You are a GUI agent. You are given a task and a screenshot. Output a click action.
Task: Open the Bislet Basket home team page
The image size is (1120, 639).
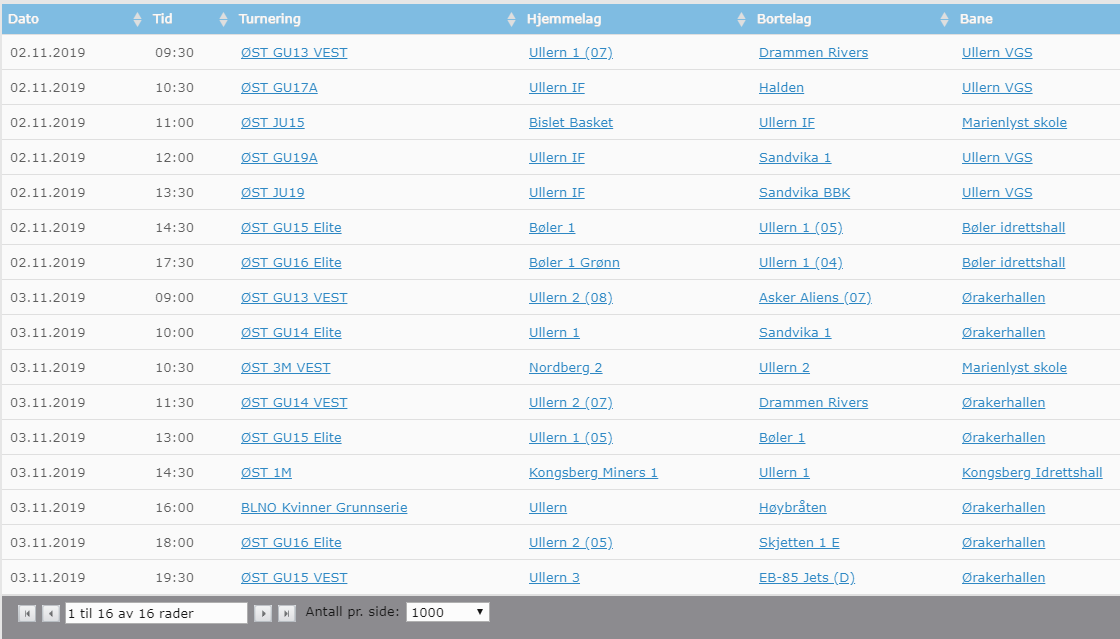coord(571,122)
